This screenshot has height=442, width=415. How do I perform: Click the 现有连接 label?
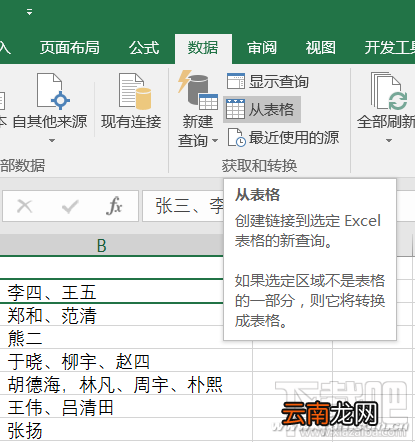click(x=131, y=122)
